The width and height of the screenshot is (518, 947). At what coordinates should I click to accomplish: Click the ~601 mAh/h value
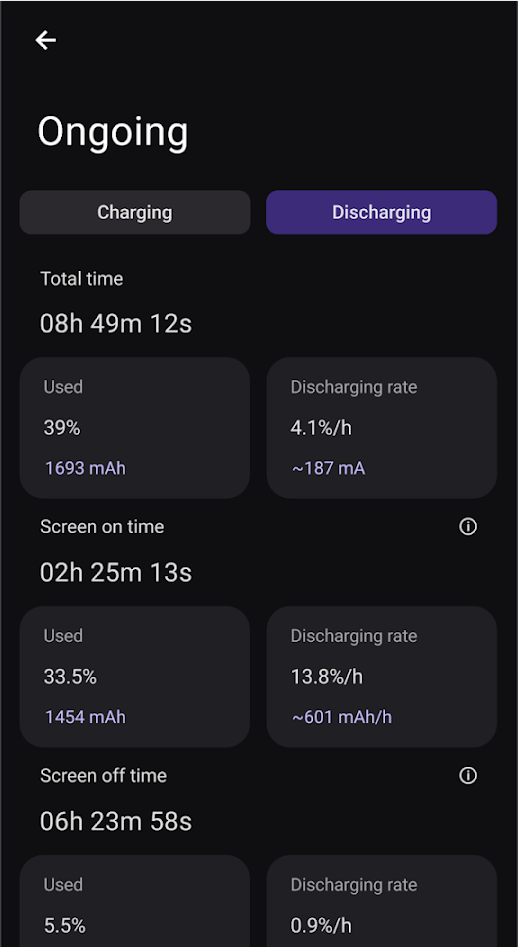(342, 717)
